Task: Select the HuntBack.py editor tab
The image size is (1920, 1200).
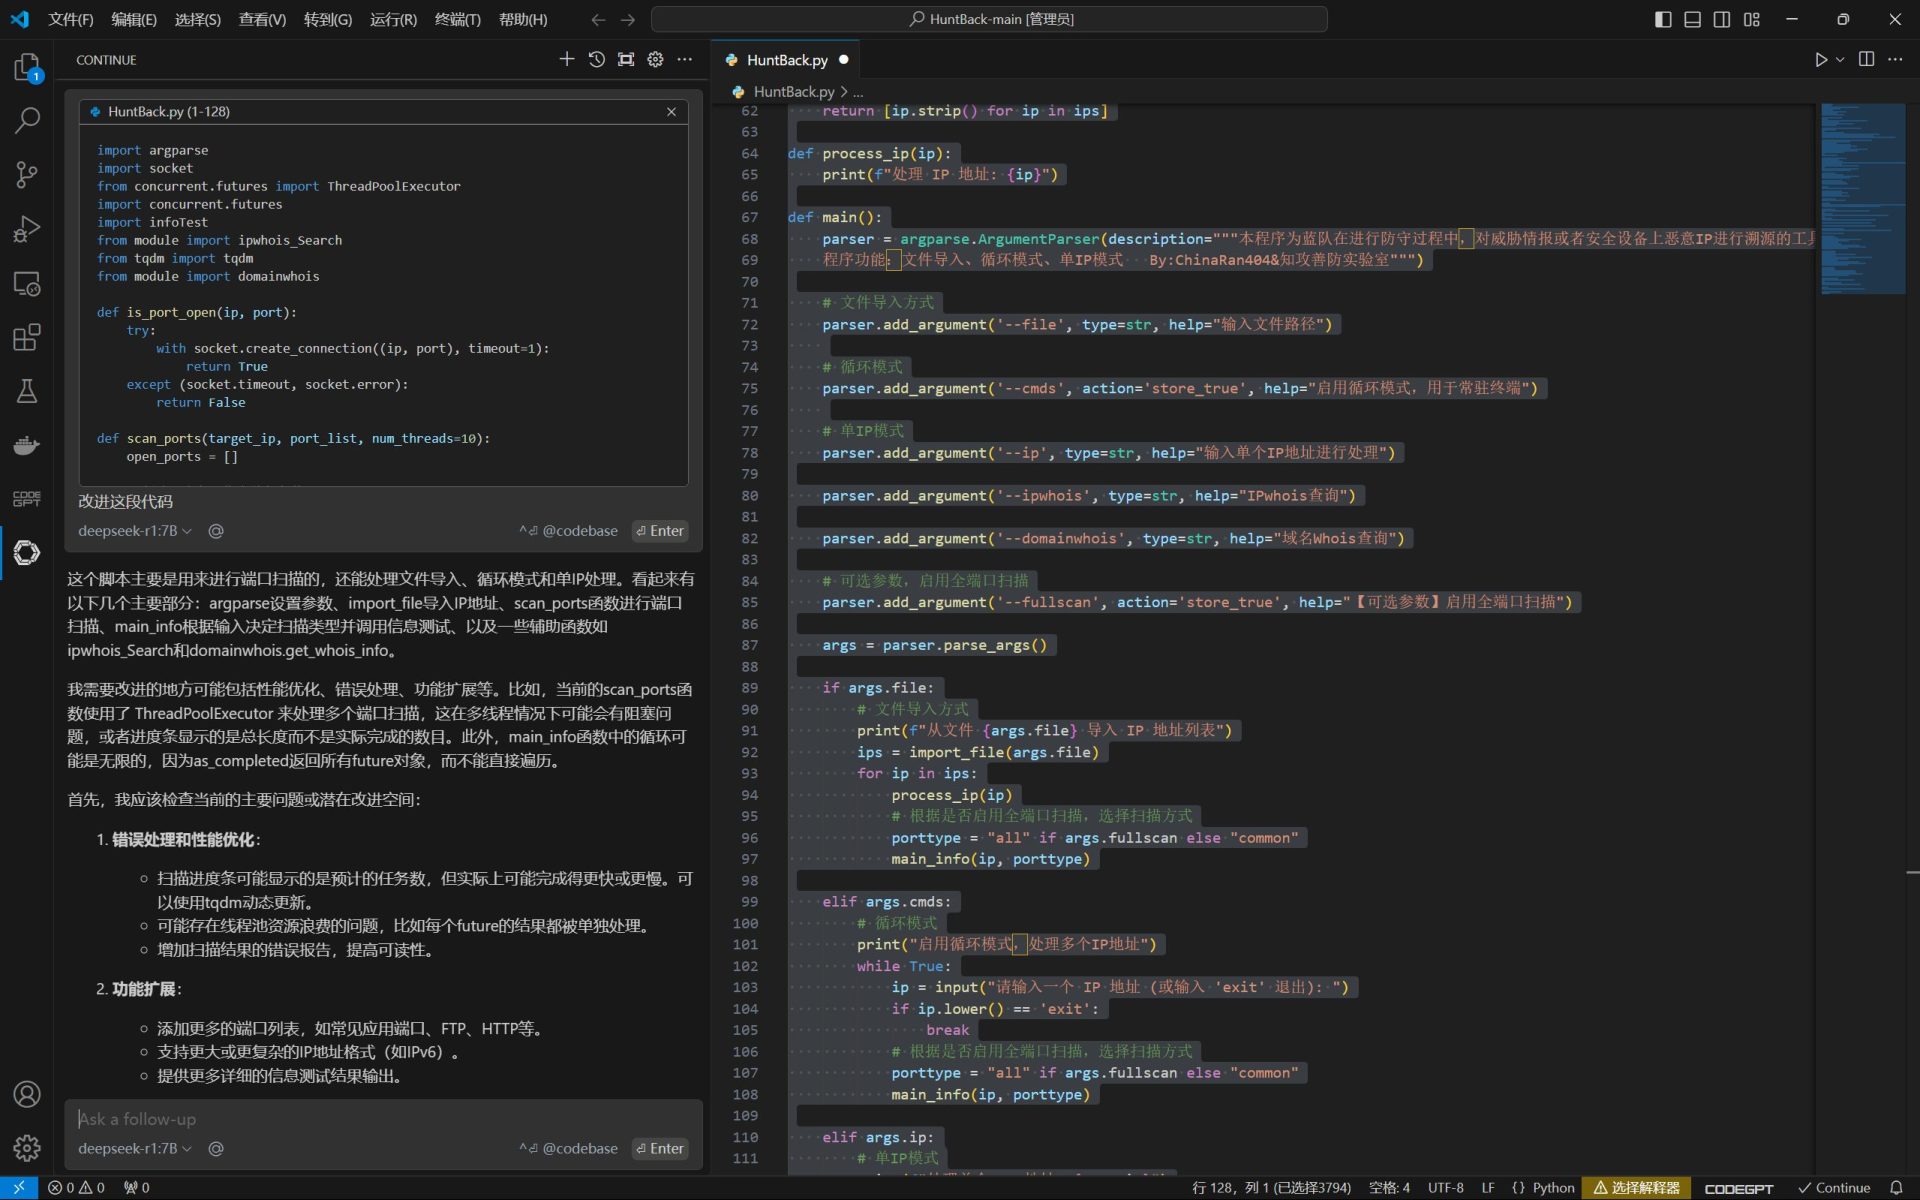Action: click(786, 60)
